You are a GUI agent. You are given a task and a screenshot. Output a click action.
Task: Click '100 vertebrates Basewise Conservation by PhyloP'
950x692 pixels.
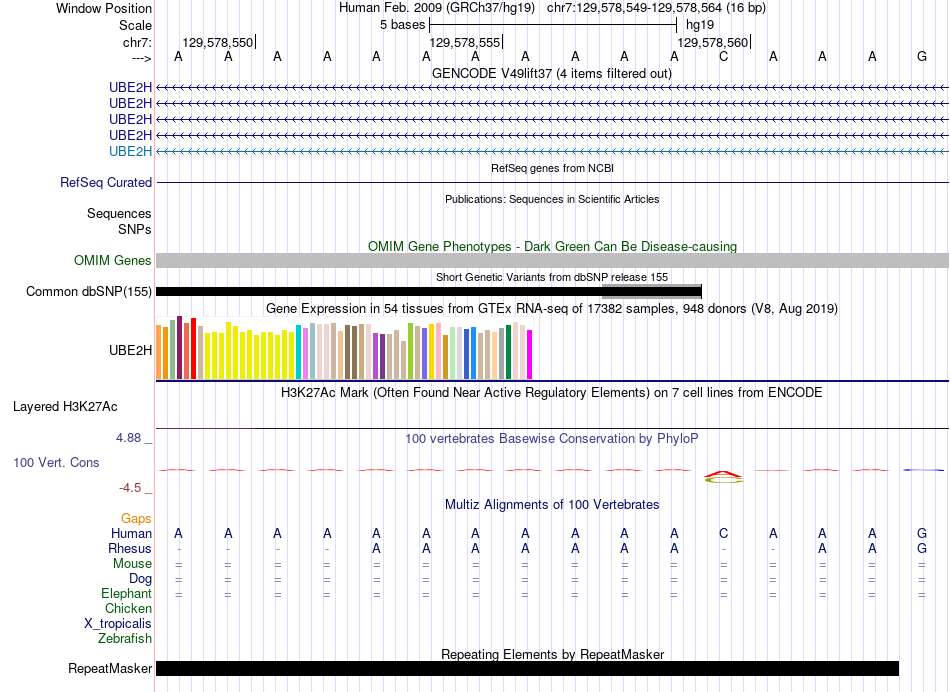[x=552, y=438]
